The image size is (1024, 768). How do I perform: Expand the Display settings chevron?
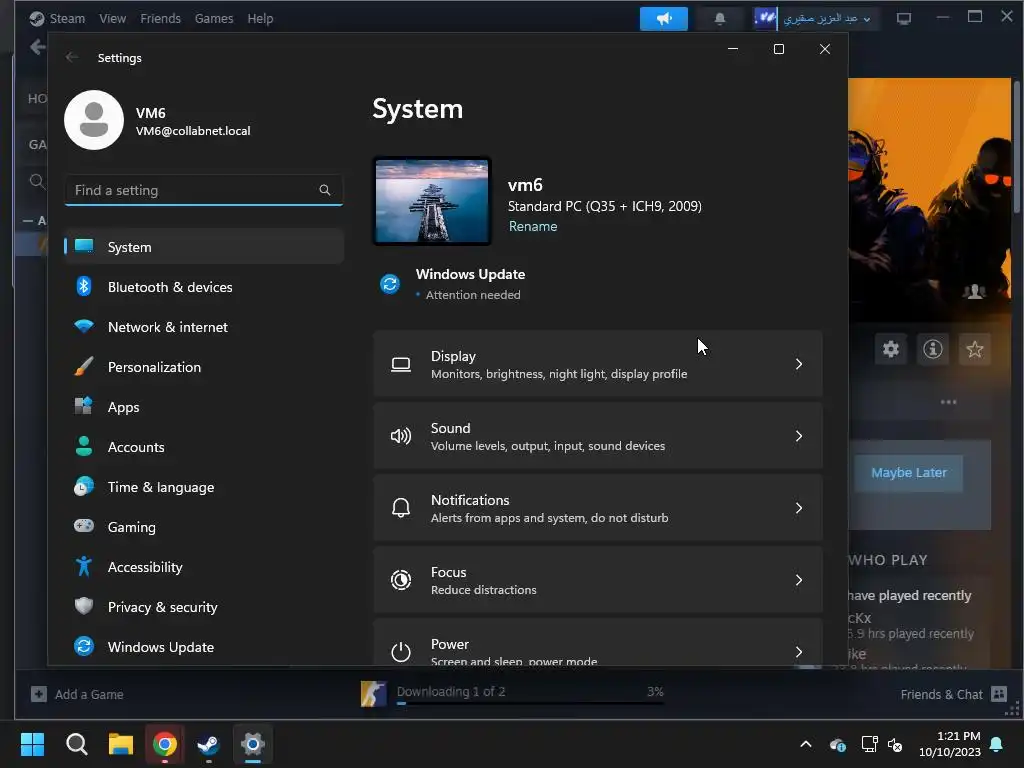(x=799, y=364)
